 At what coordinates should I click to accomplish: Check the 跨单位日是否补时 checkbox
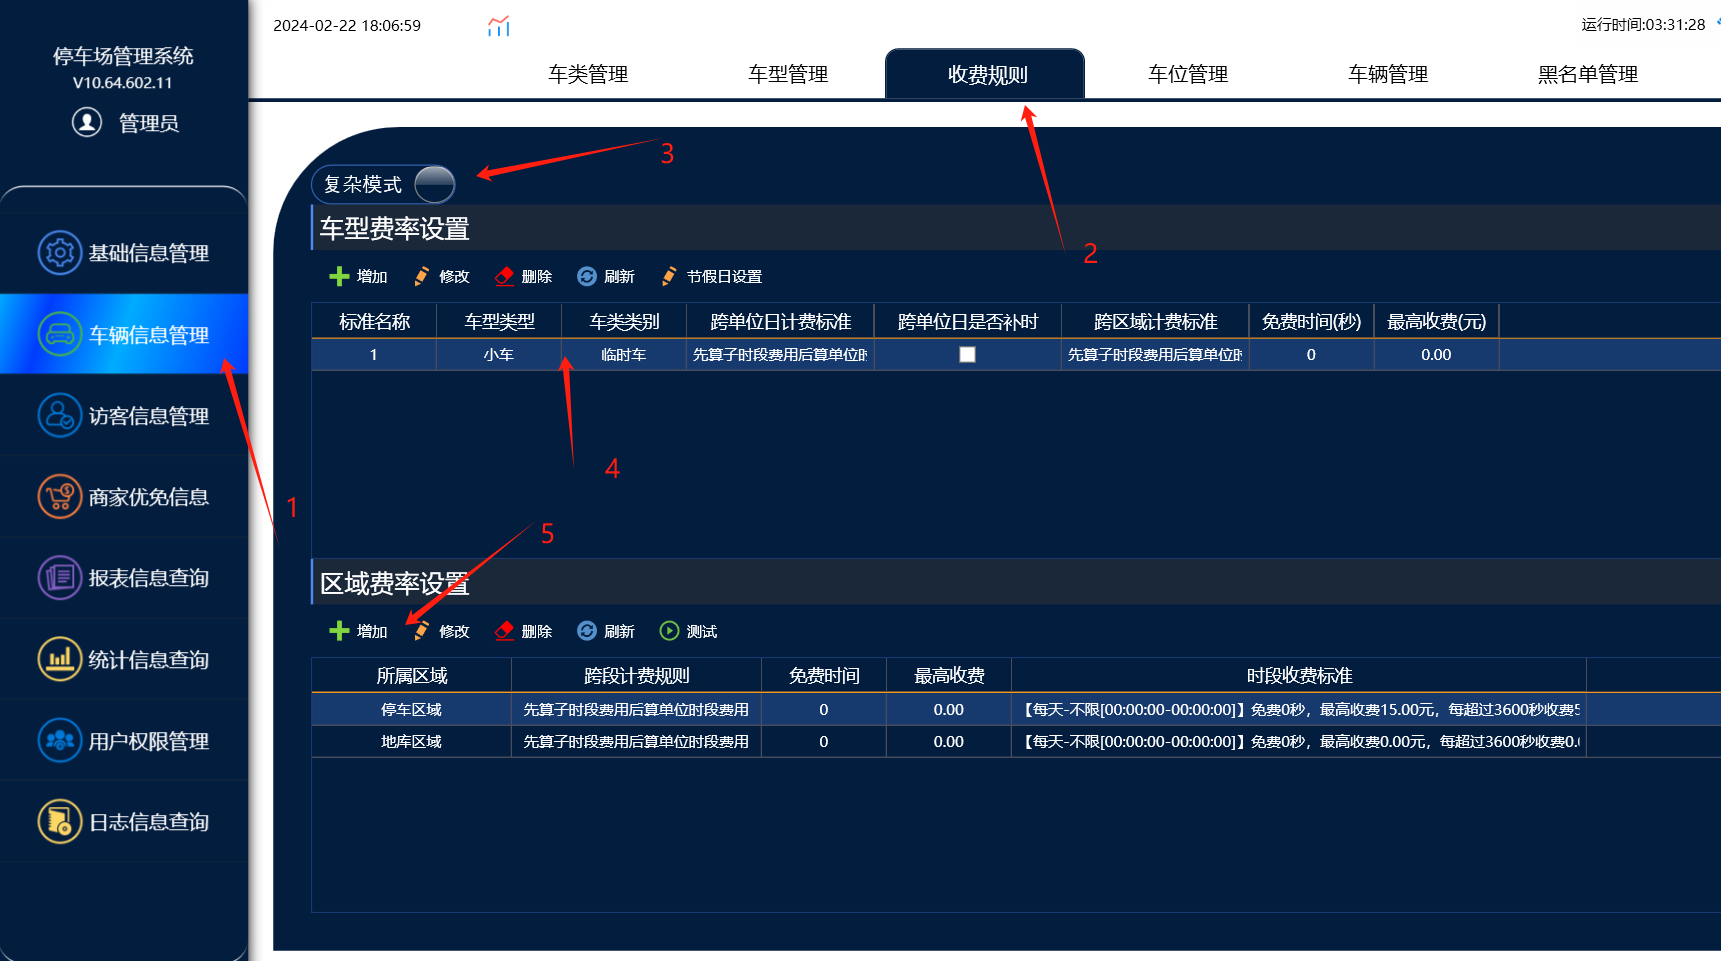pyautogui.click(x=967, y=354)
